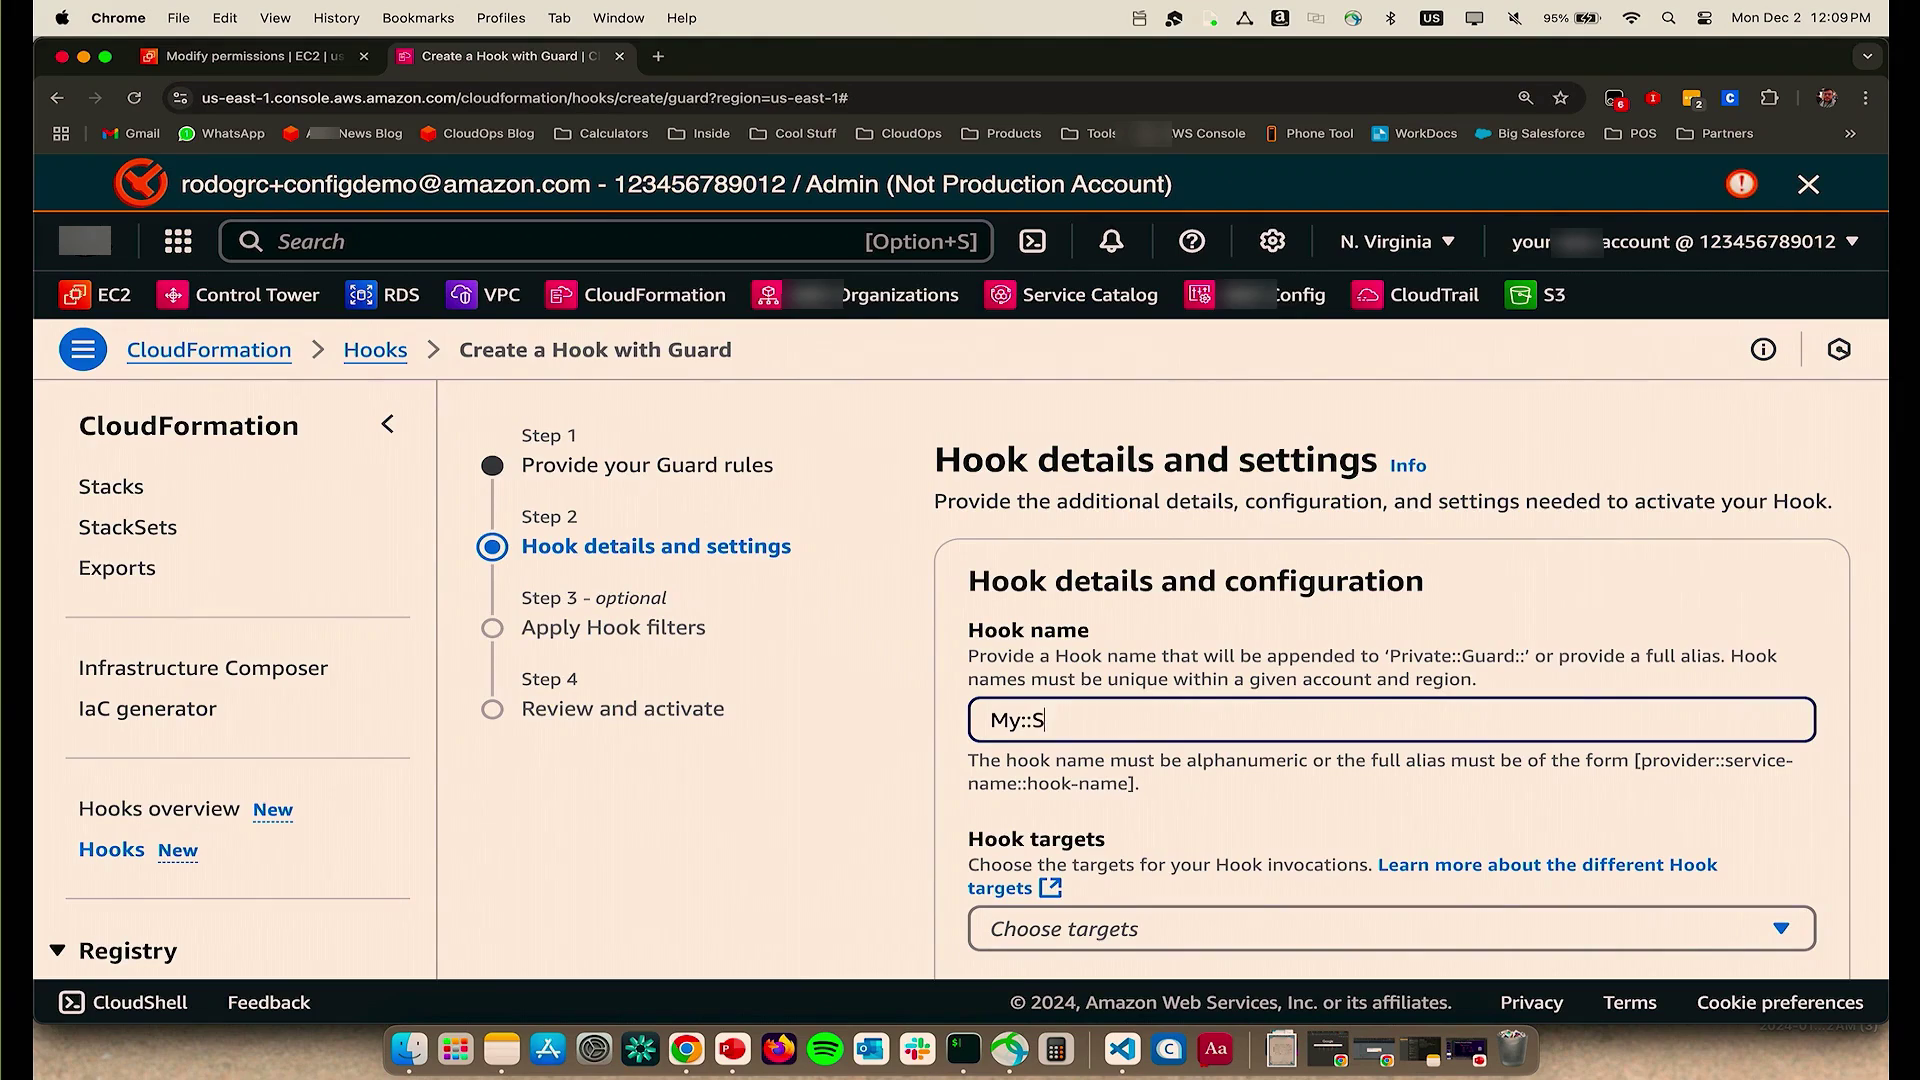This screenshot has height=1080, width=1920.
Task: Open CloudShell in the footer
Action: [x=123, y=1002]
